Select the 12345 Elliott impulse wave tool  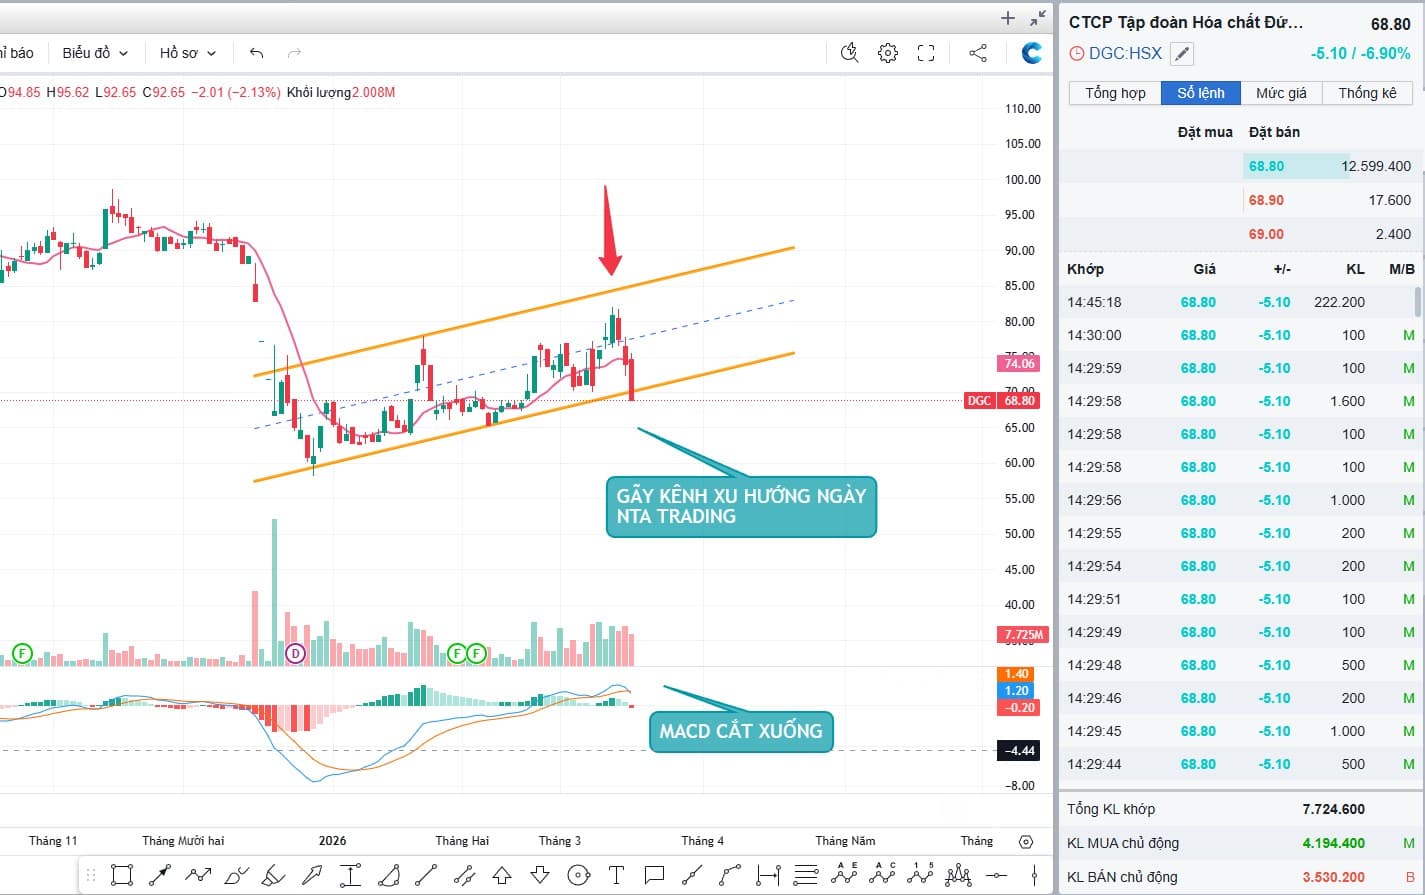pos(920,875)
